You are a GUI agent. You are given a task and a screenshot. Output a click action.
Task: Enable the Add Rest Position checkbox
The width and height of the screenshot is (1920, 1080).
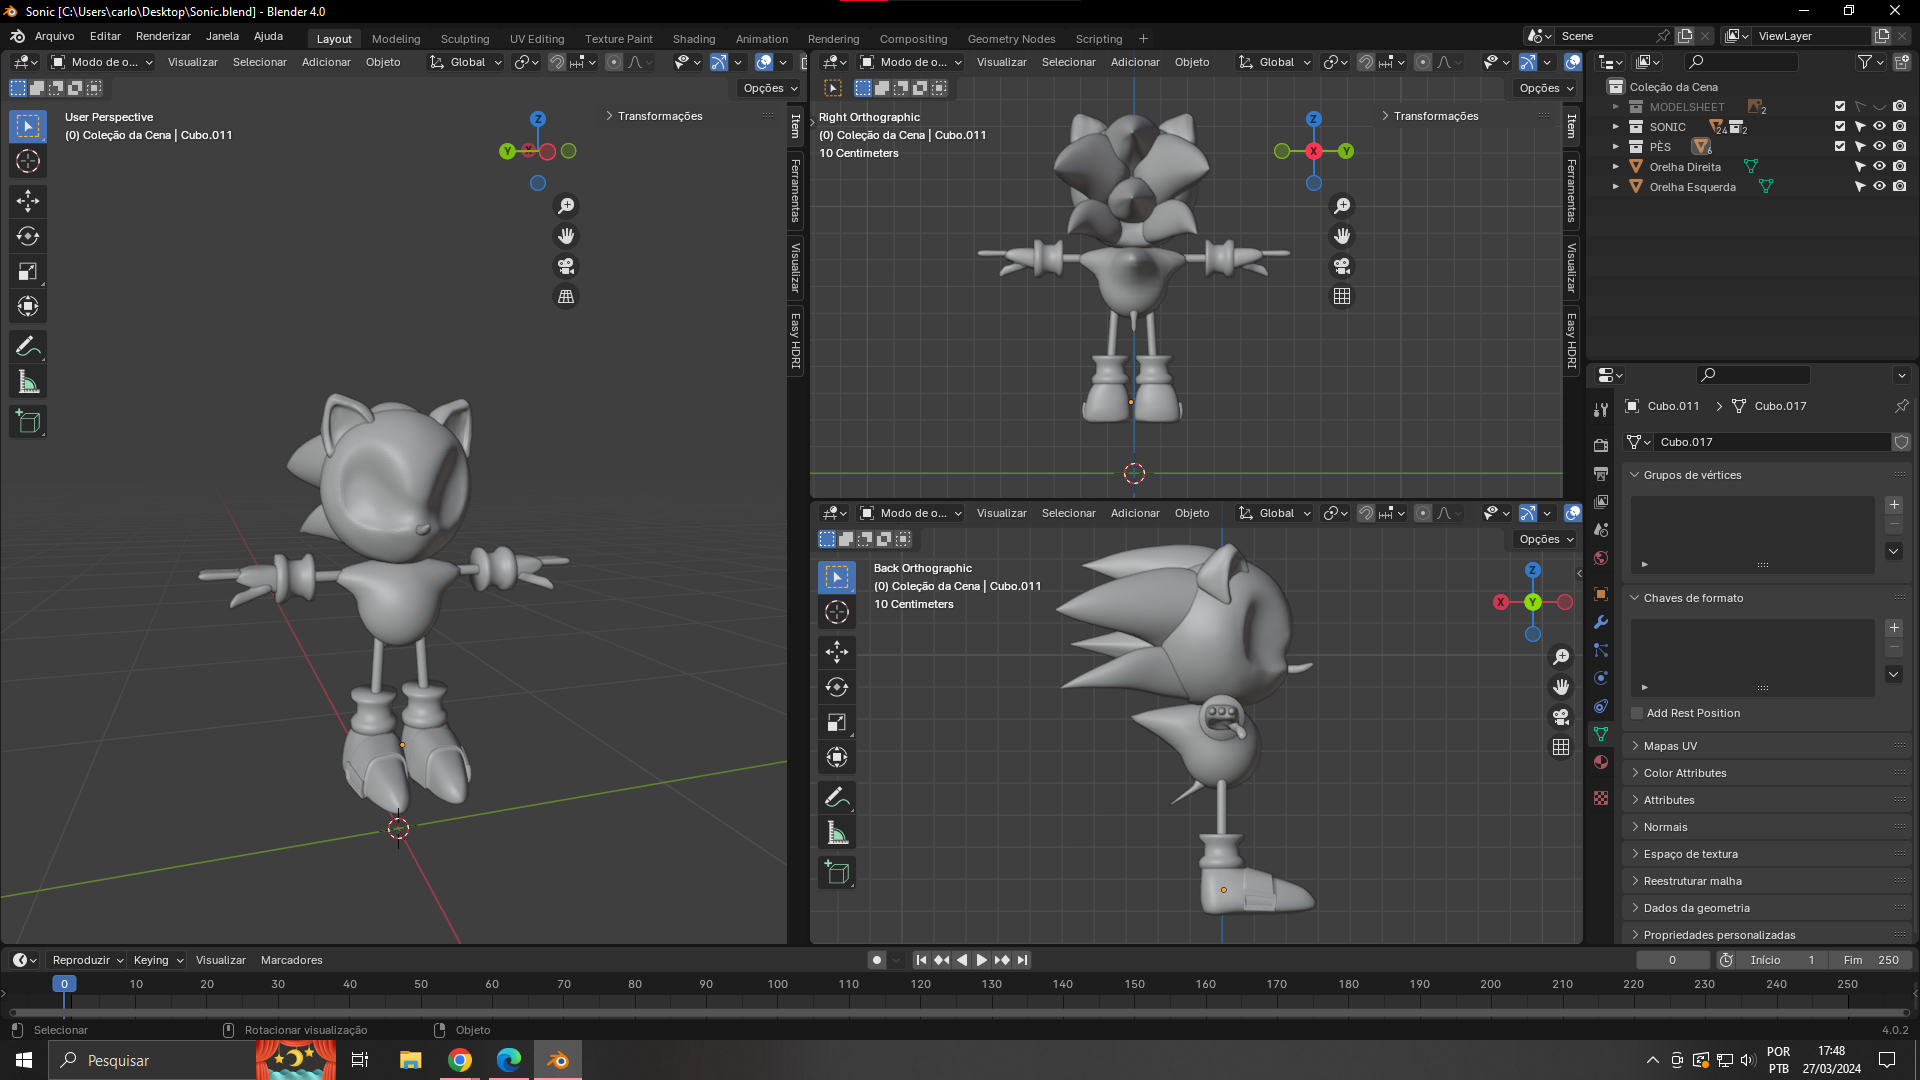coord(1637,713)
